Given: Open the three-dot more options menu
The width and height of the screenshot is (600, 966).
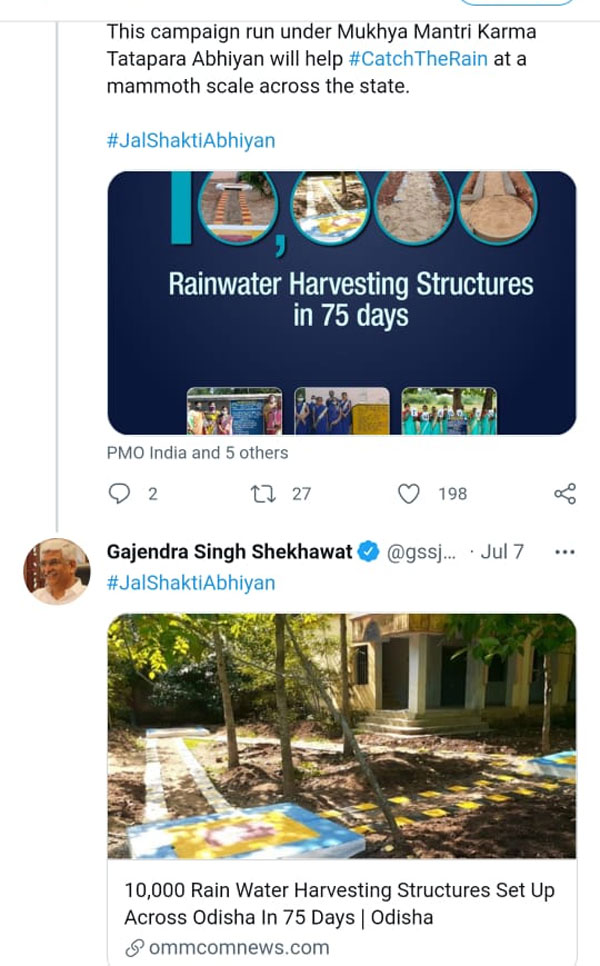Looking at the screenshot, I should tap(565, 552).
